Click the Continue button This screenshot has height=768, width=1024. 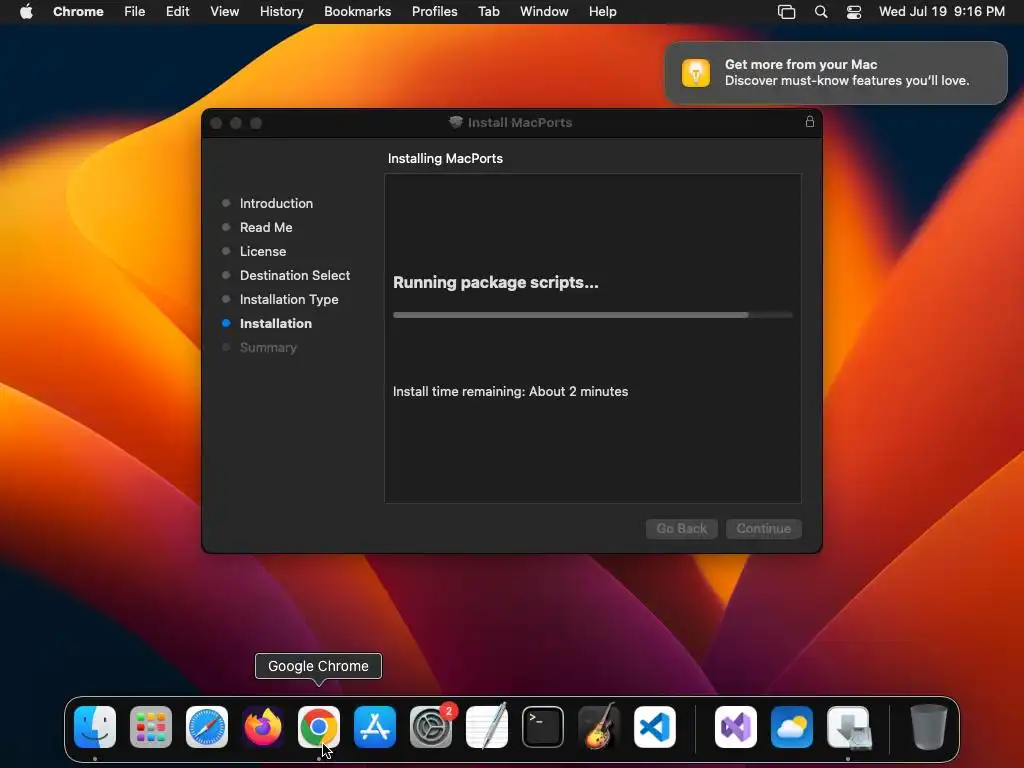point(763,528)
